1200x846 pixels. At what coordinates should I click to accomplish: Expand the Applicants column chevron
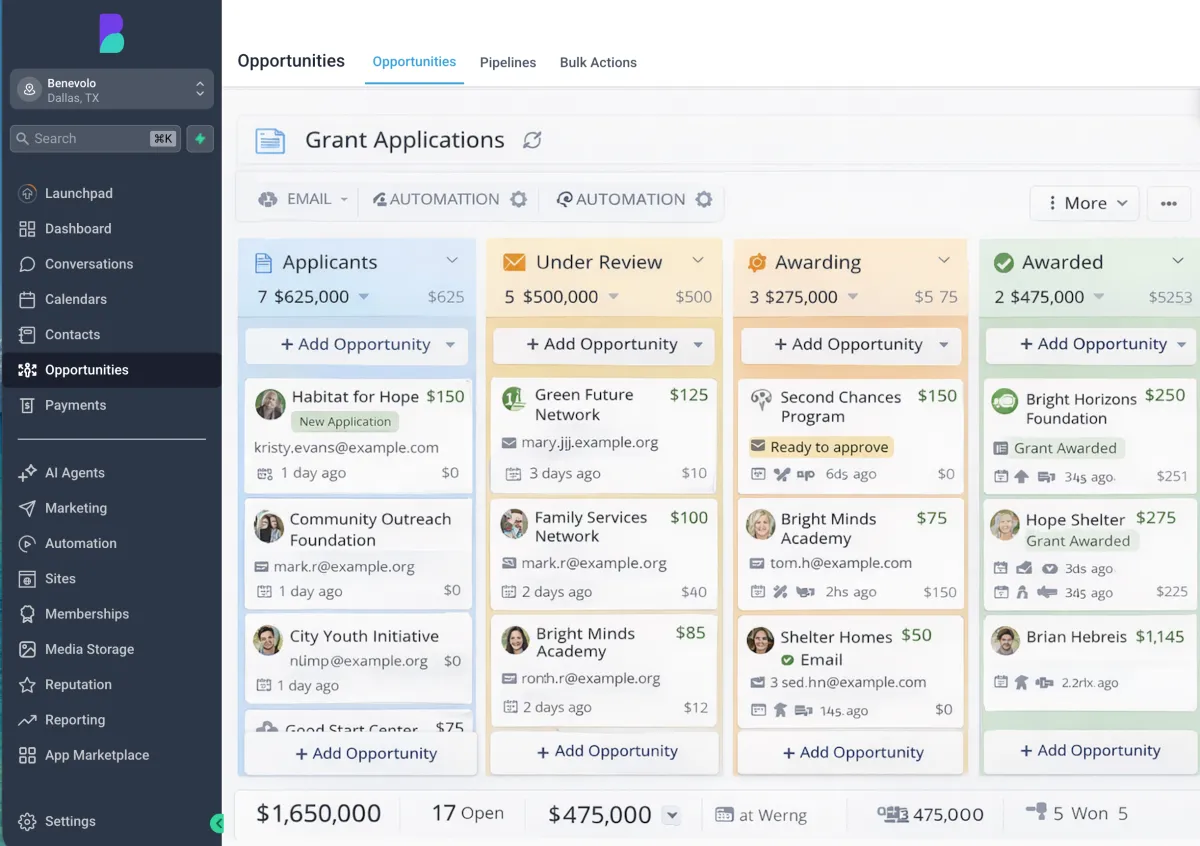point(452,261)
